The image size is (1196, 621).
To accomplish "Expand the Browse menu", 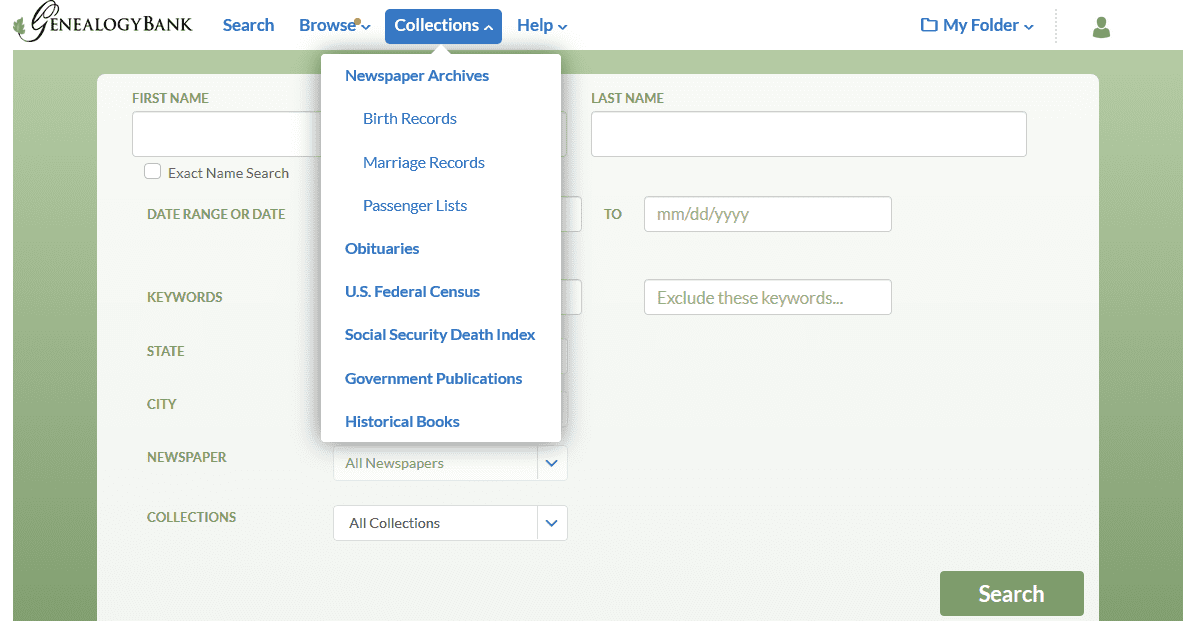I will point(334,25).
